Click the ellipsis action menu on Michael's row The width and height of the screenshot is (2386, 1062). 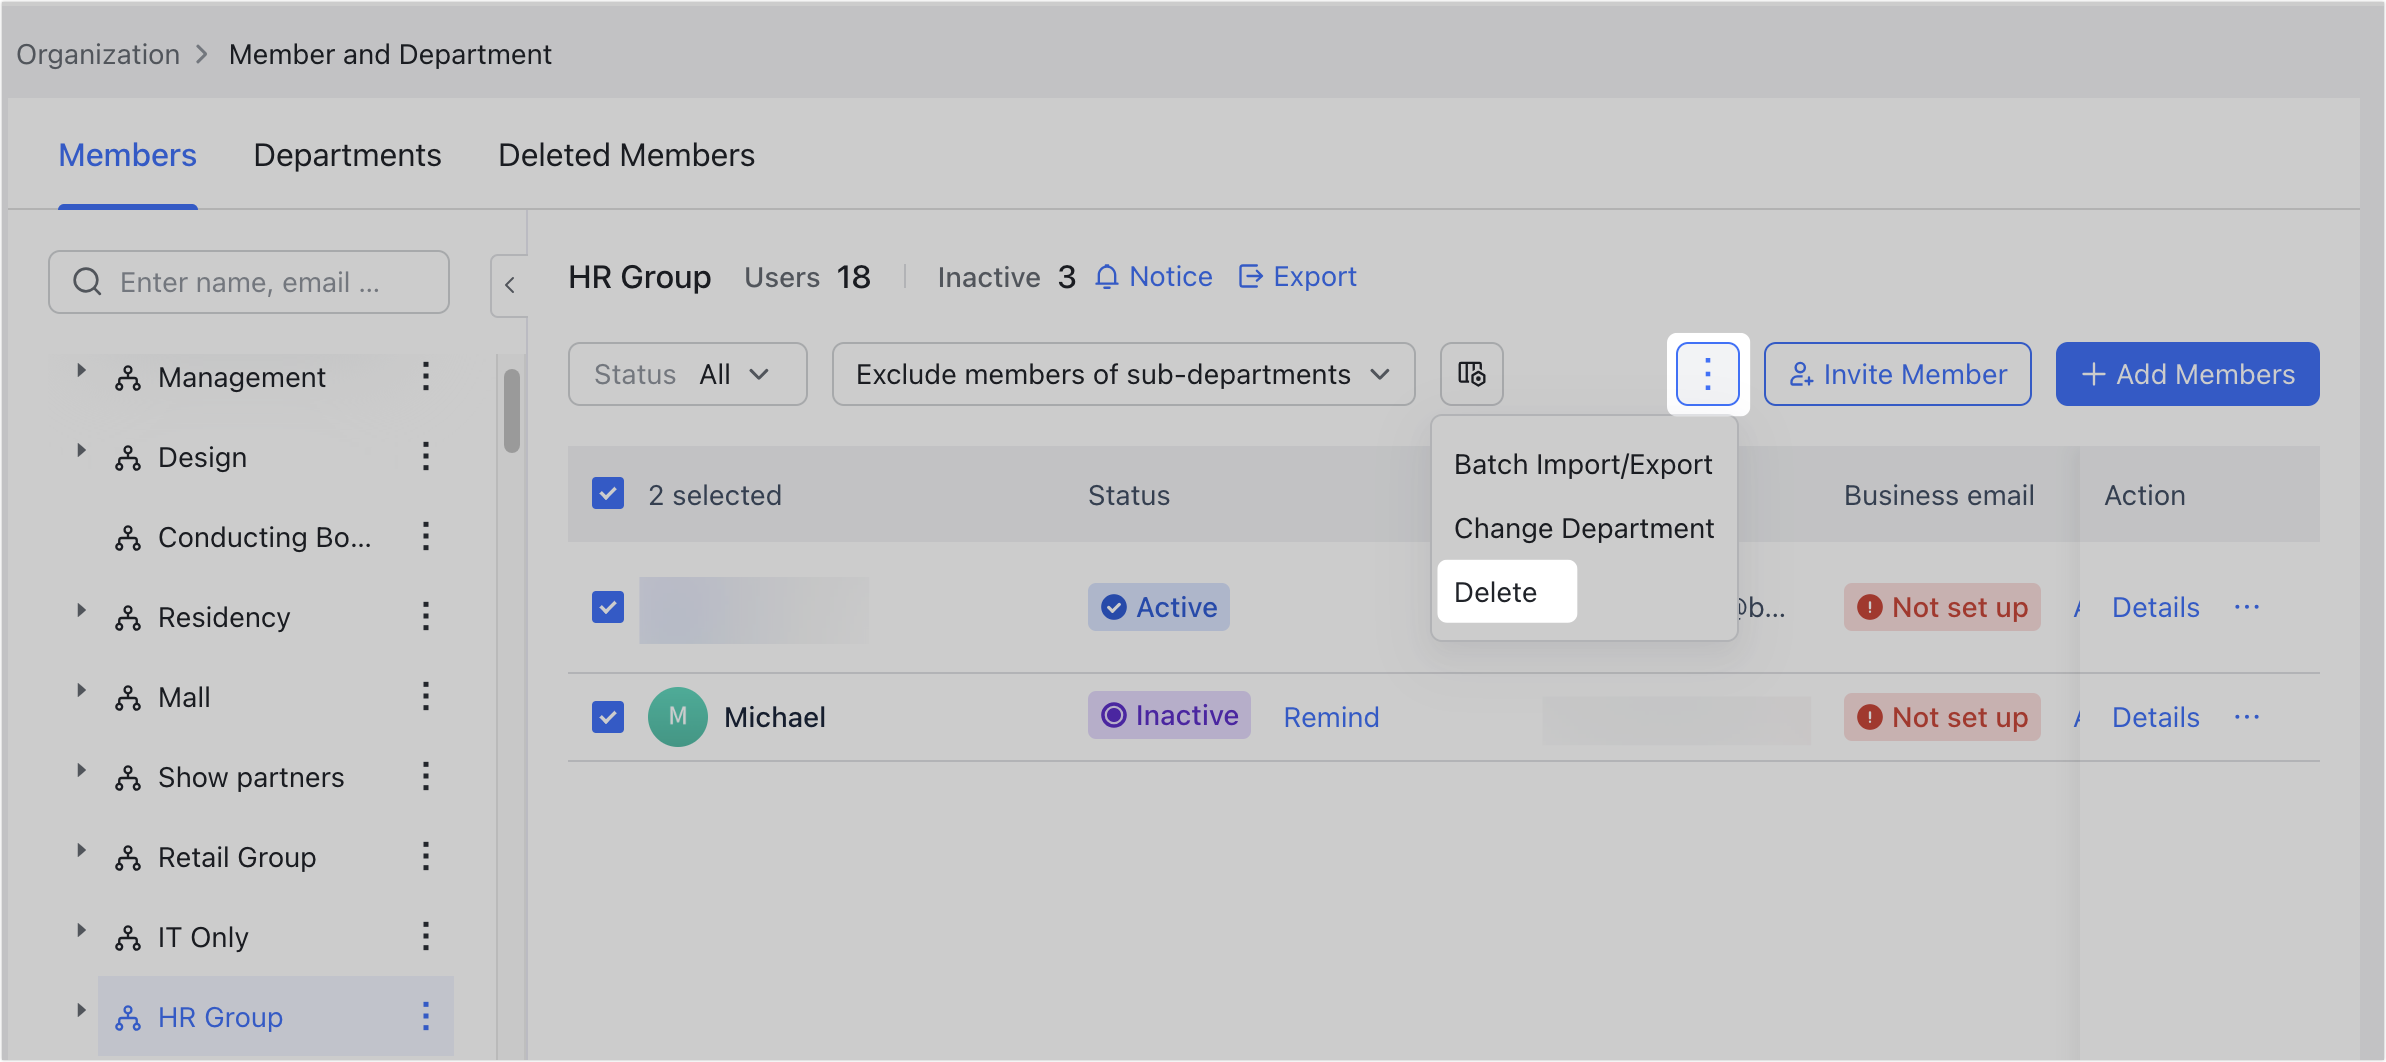pos(2248,716)
